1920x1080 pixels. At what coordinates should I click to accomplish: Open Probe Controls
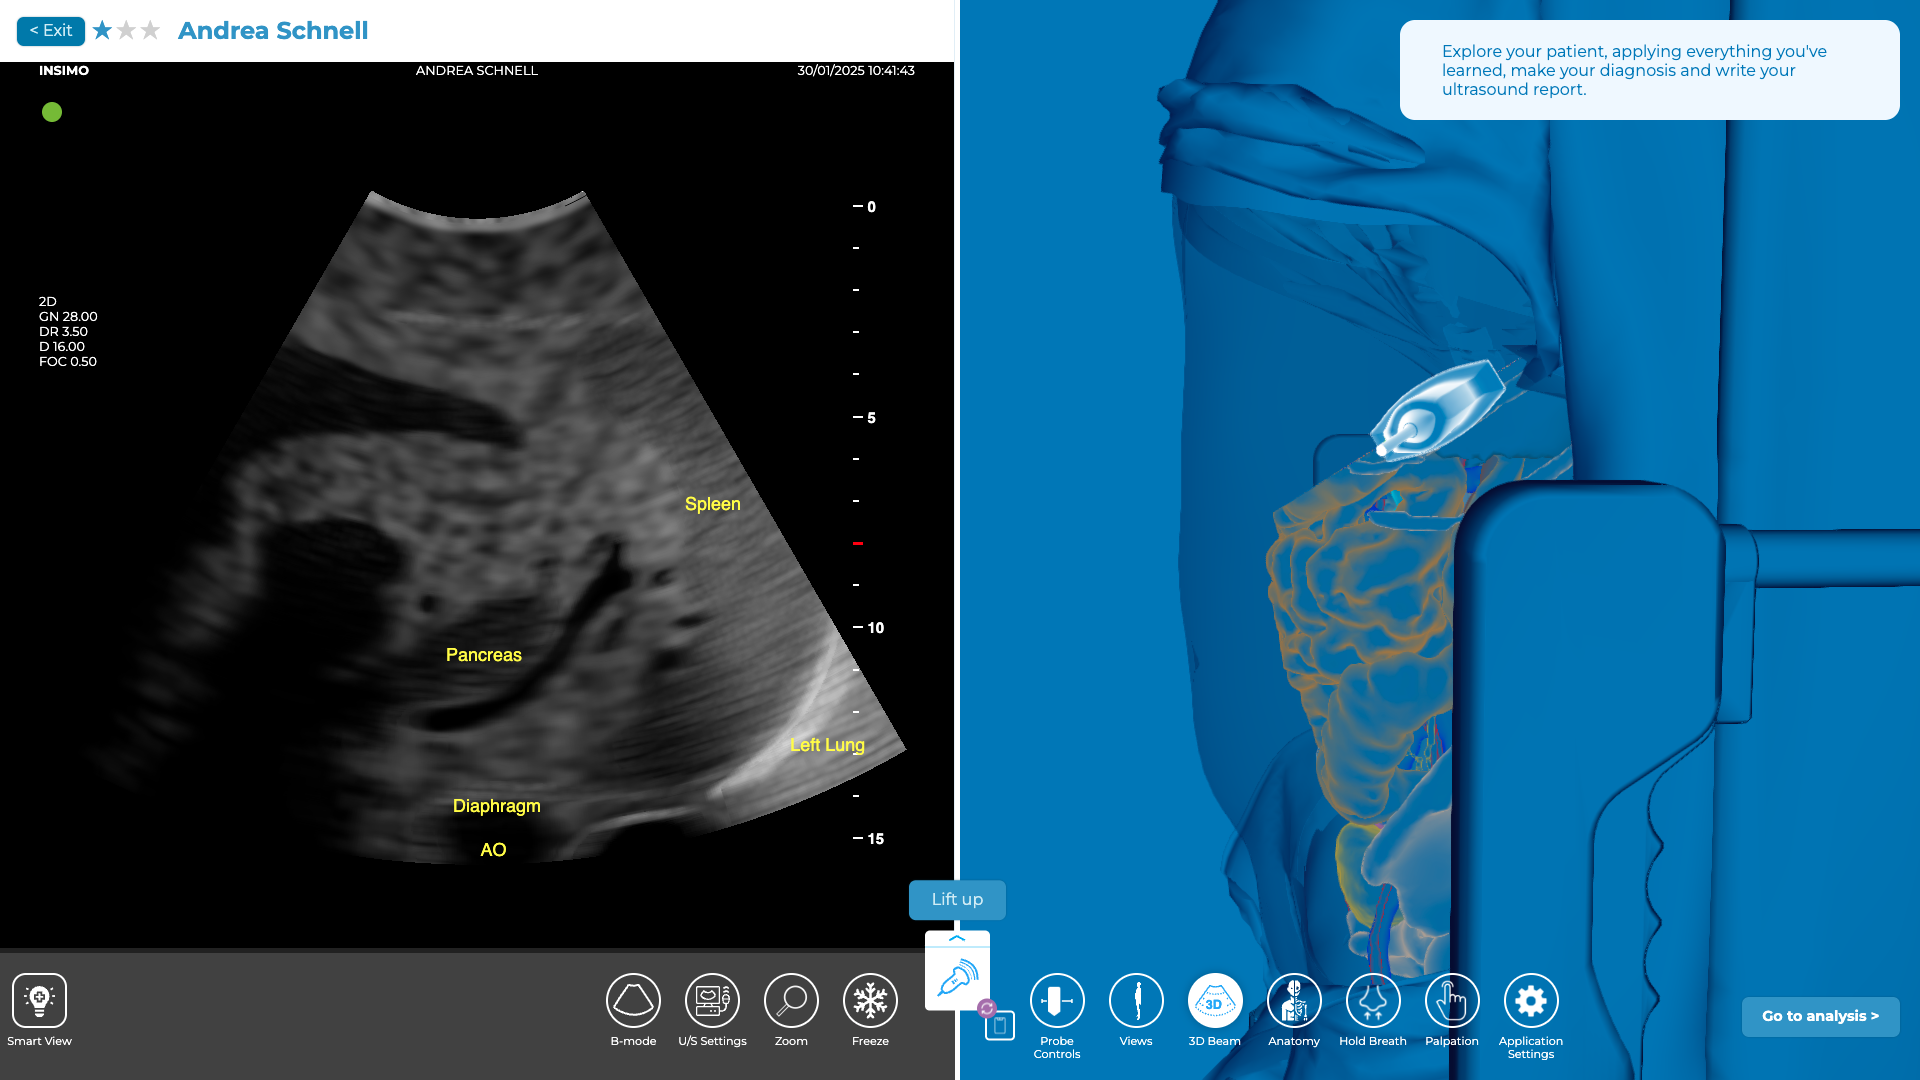1057,1000
